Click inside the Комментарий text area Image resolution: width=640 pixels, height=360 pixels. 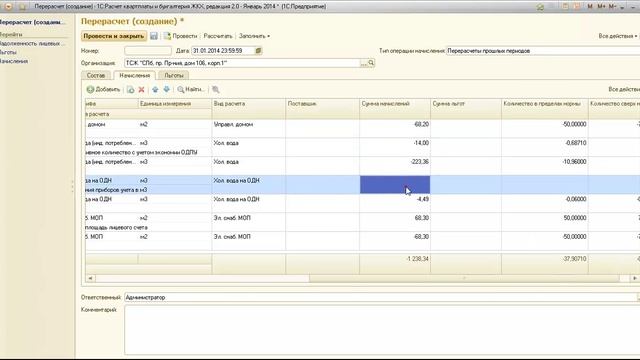point(382,330)
